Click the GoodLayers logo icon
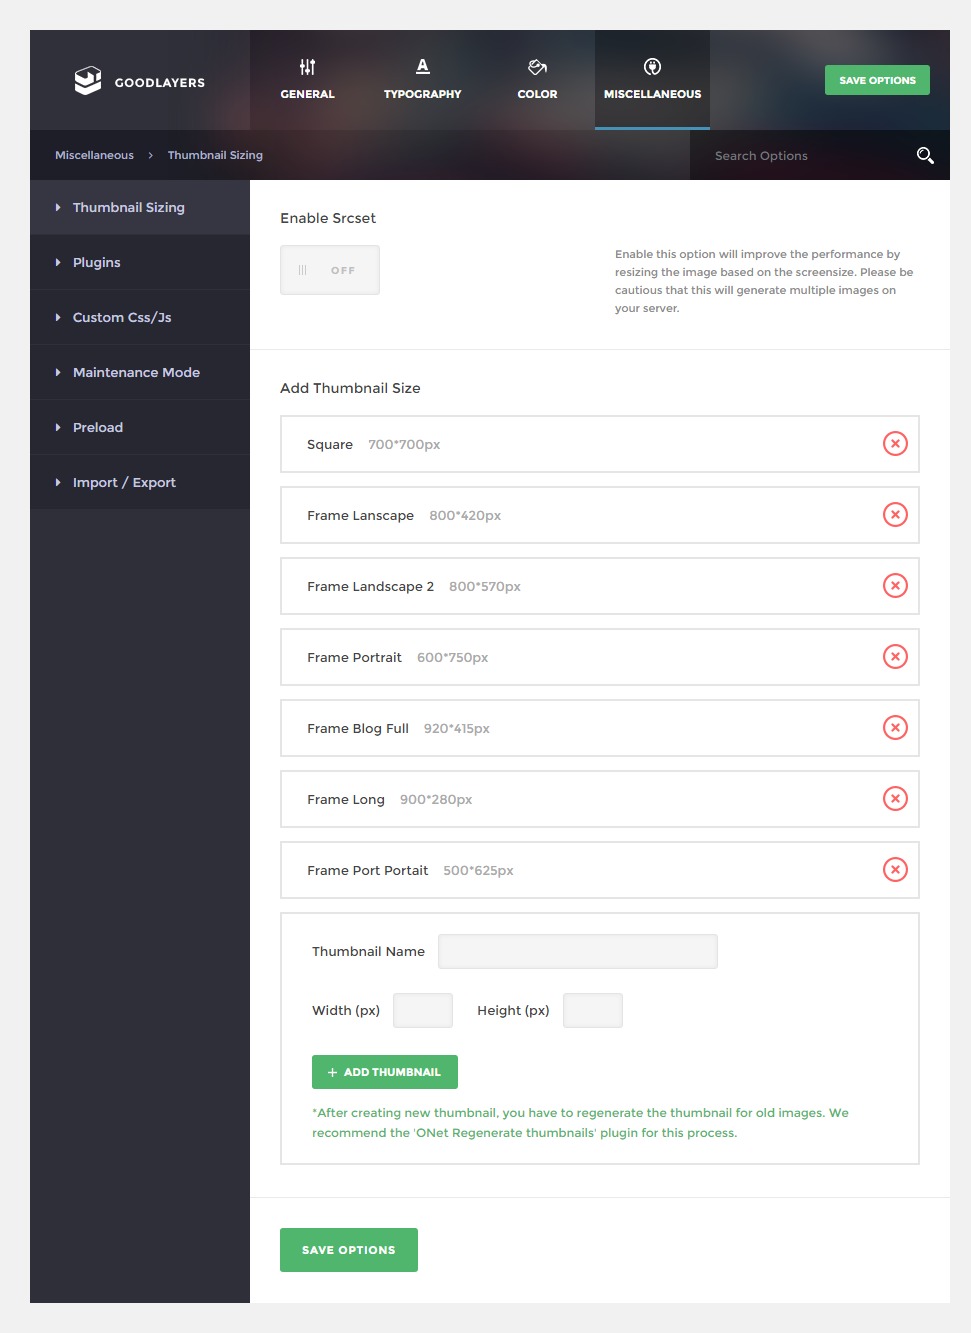The image size is (971, 1333). (88, 81)
